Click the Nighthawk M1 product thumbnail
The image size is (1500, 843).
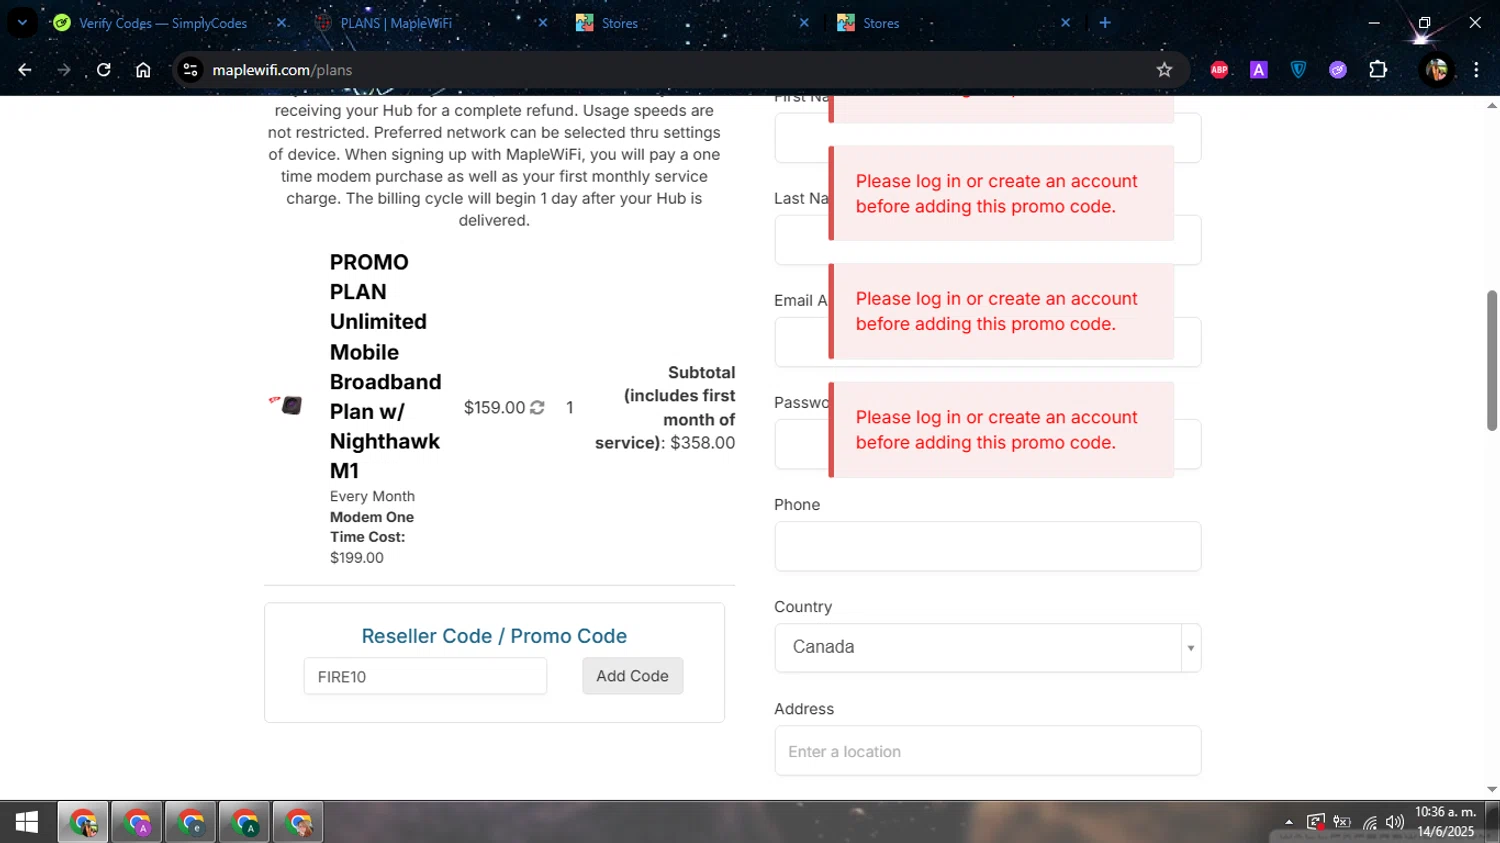click(x=287, y=404)
